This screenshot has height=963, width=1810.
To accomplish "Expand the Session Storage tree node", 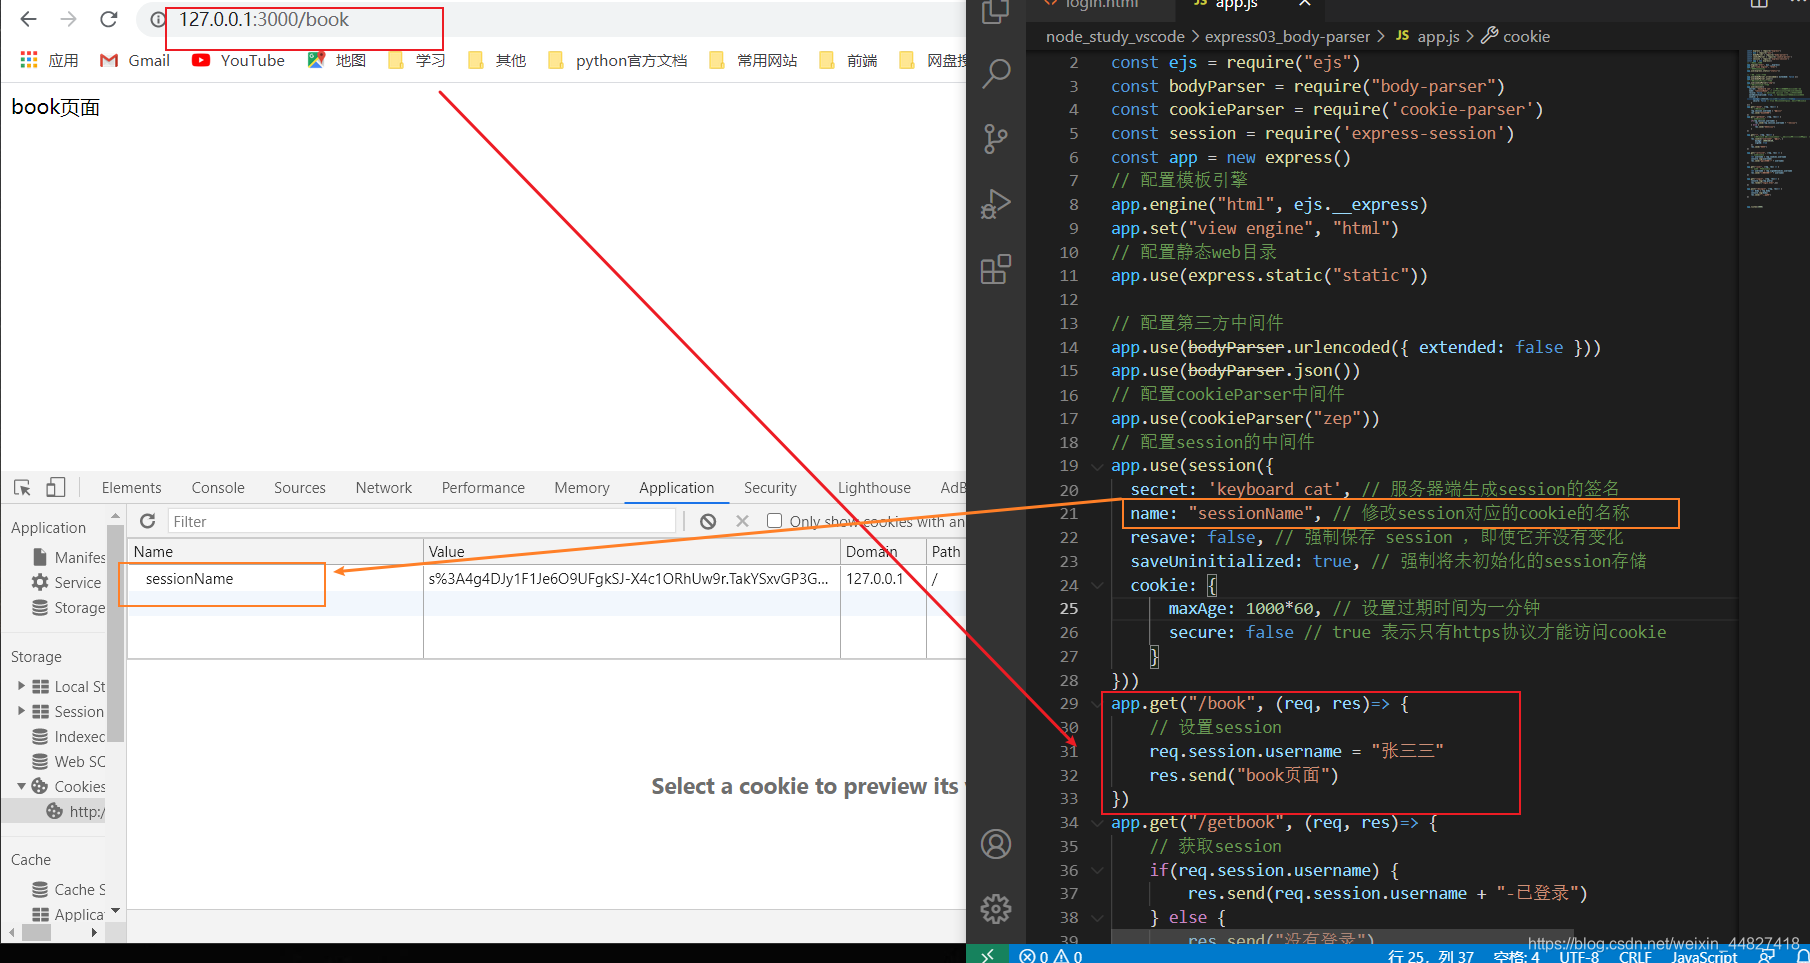I will (x=22, y=711).
